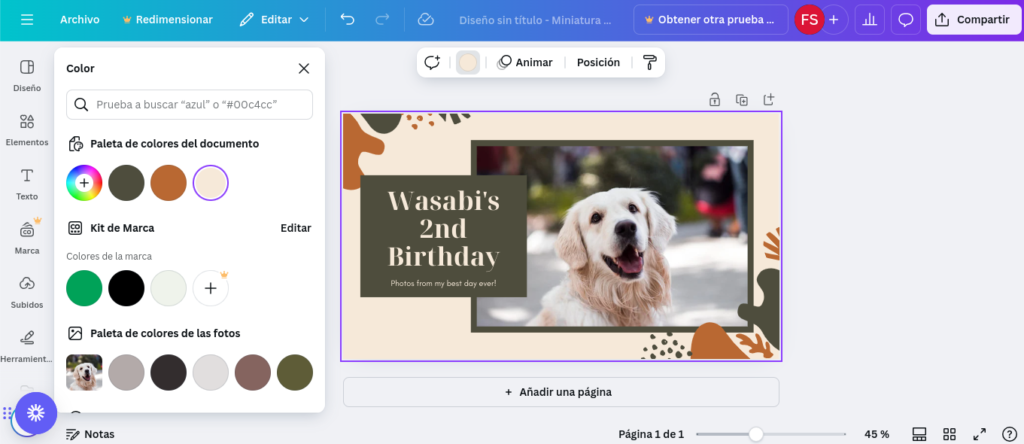Viewport: 1024px width, 444px height.
Task: Add a new brand color
Action: [x=210, y=288]
